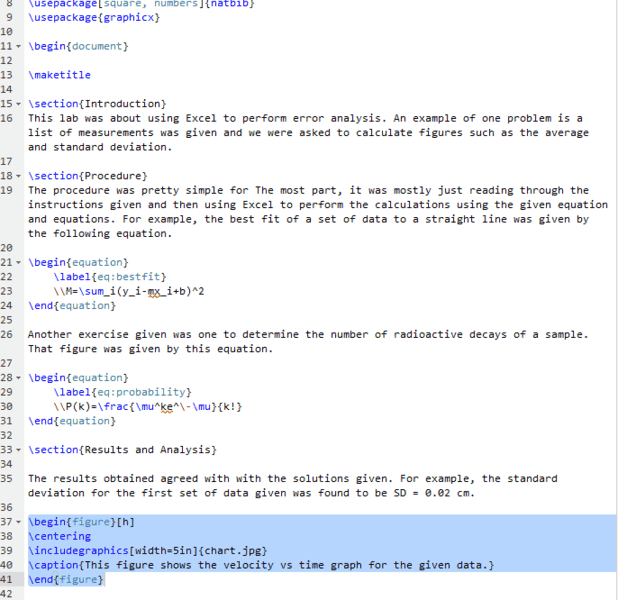Place cursor in \includegraphics chart.jpg line
The height and width of the screenshot is (600, 618).
pos(148,551)
